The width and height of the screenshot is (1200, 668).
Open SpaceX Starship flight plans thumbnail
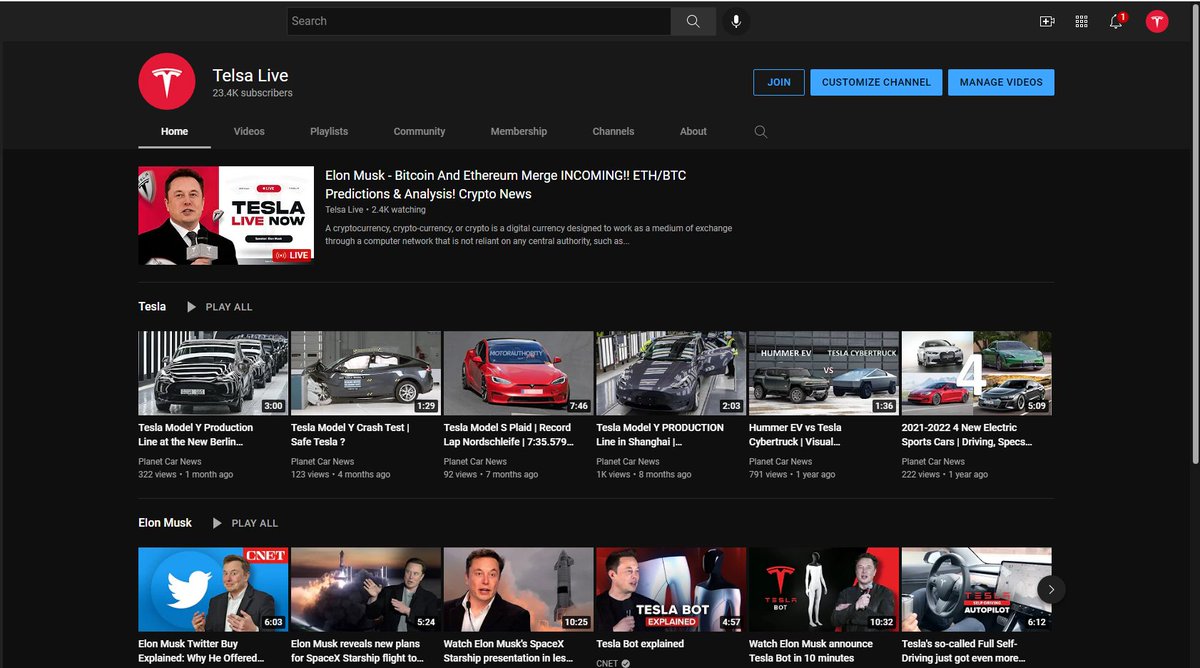[366, 589]
